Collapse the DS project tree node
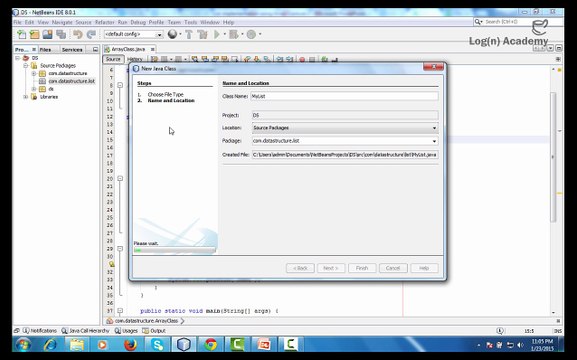Image resolution: width=577 pixels, height=360 pixels. (x=17, y=58)
